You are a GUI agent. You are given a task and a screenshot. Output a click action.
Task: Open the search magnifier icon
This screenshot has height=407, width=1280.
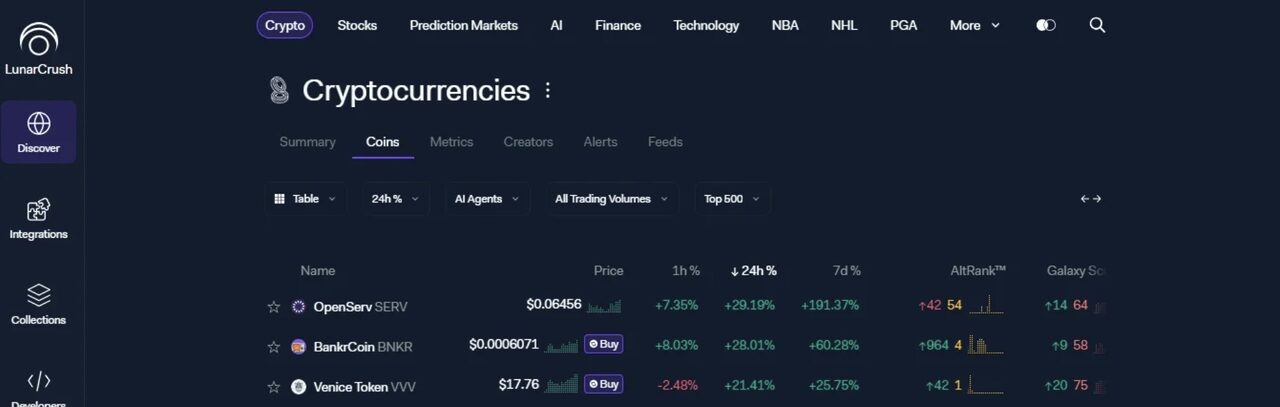(x=1097, y=25)
